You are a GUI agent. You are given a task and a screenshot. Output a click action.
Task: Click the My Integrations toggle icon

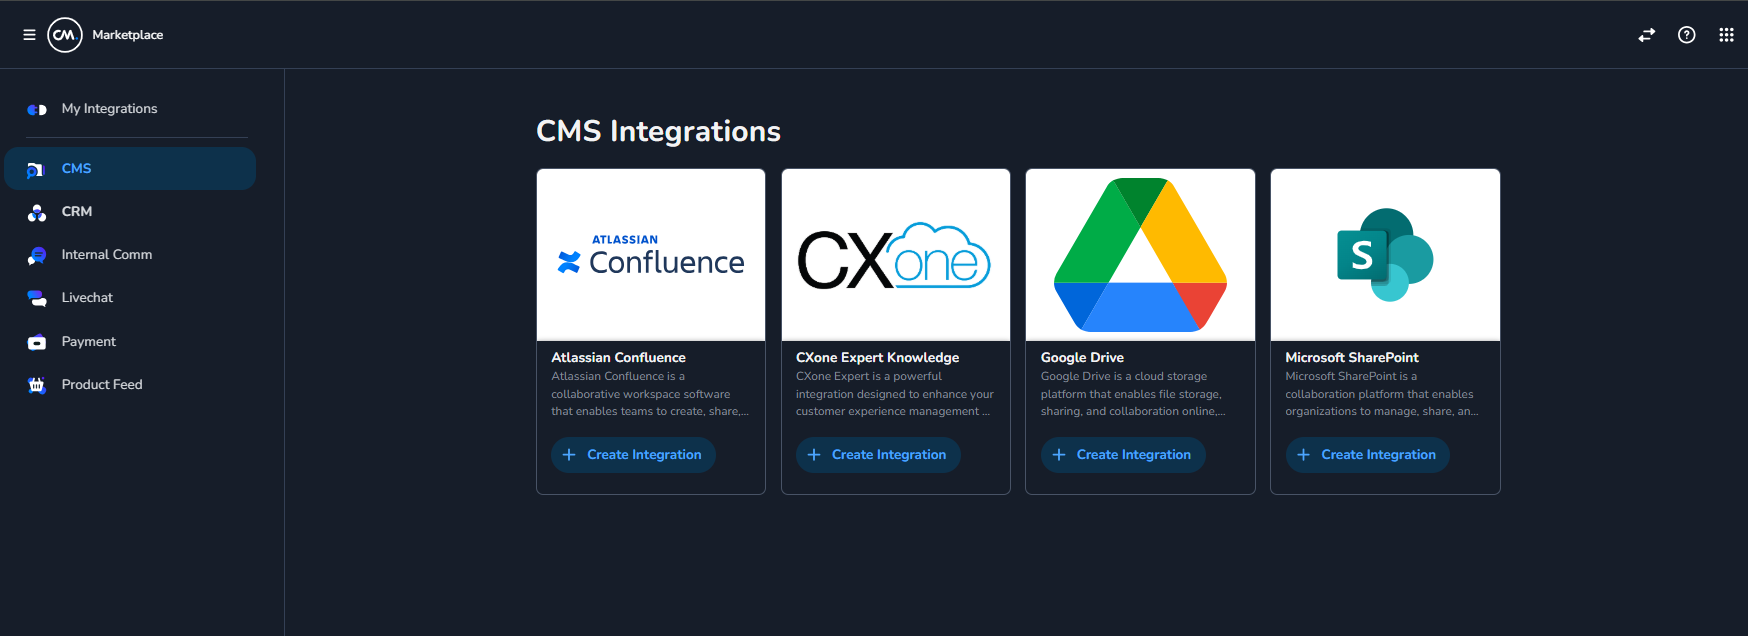tap(37, 109)
